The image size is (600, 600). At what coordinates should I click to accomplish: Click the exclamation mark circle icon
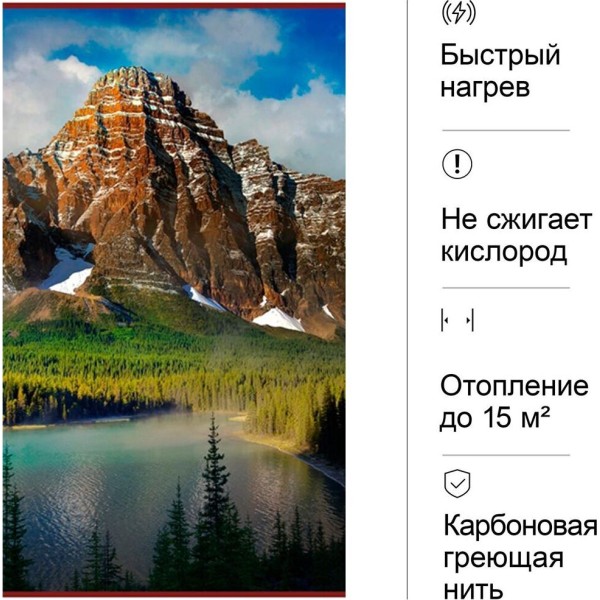[x=457, y=164]
